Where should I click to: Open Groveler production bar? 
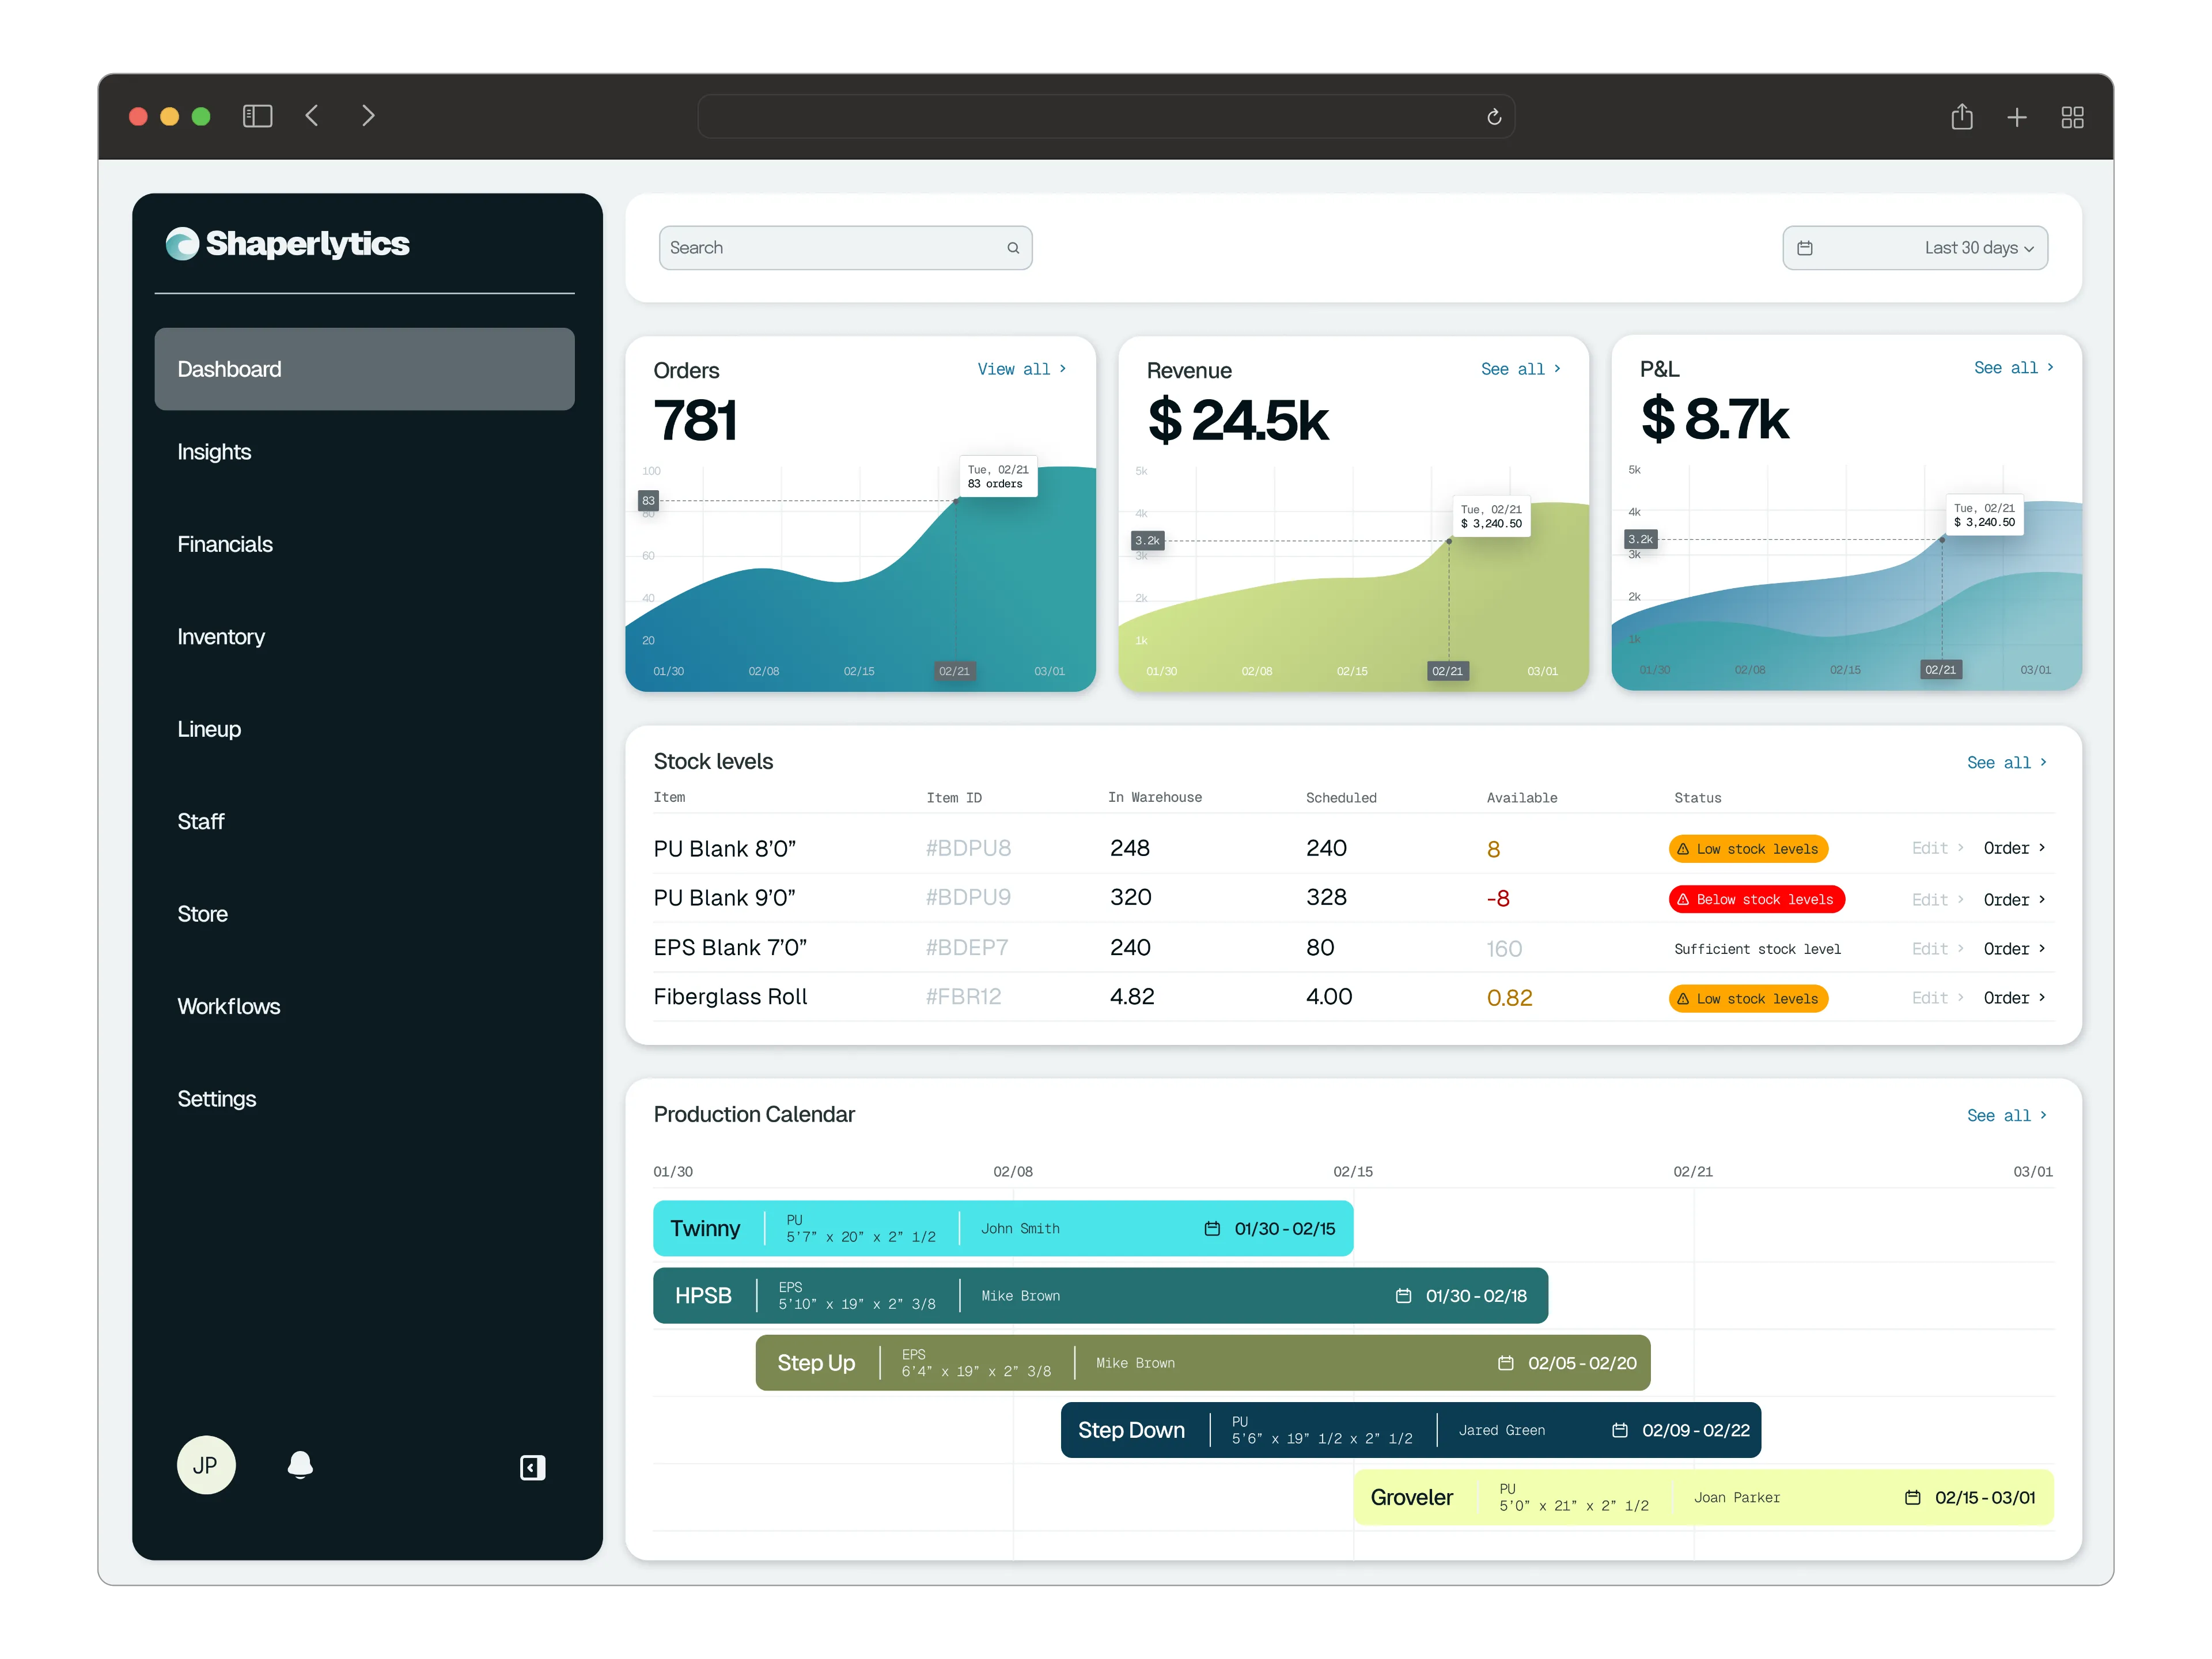coord(1704,1497)
